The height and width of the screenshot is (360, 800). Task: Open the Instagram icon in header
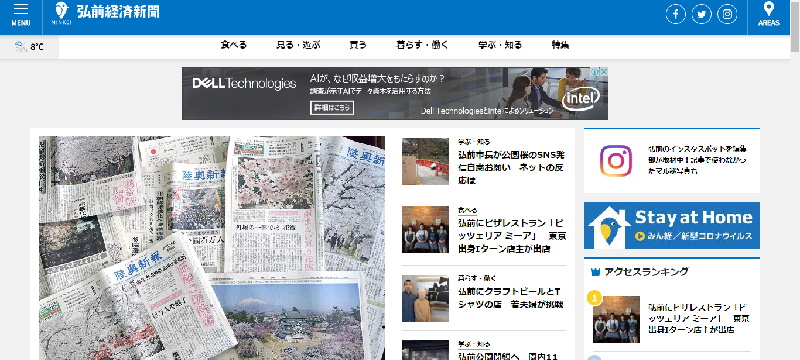coord(727,14)
